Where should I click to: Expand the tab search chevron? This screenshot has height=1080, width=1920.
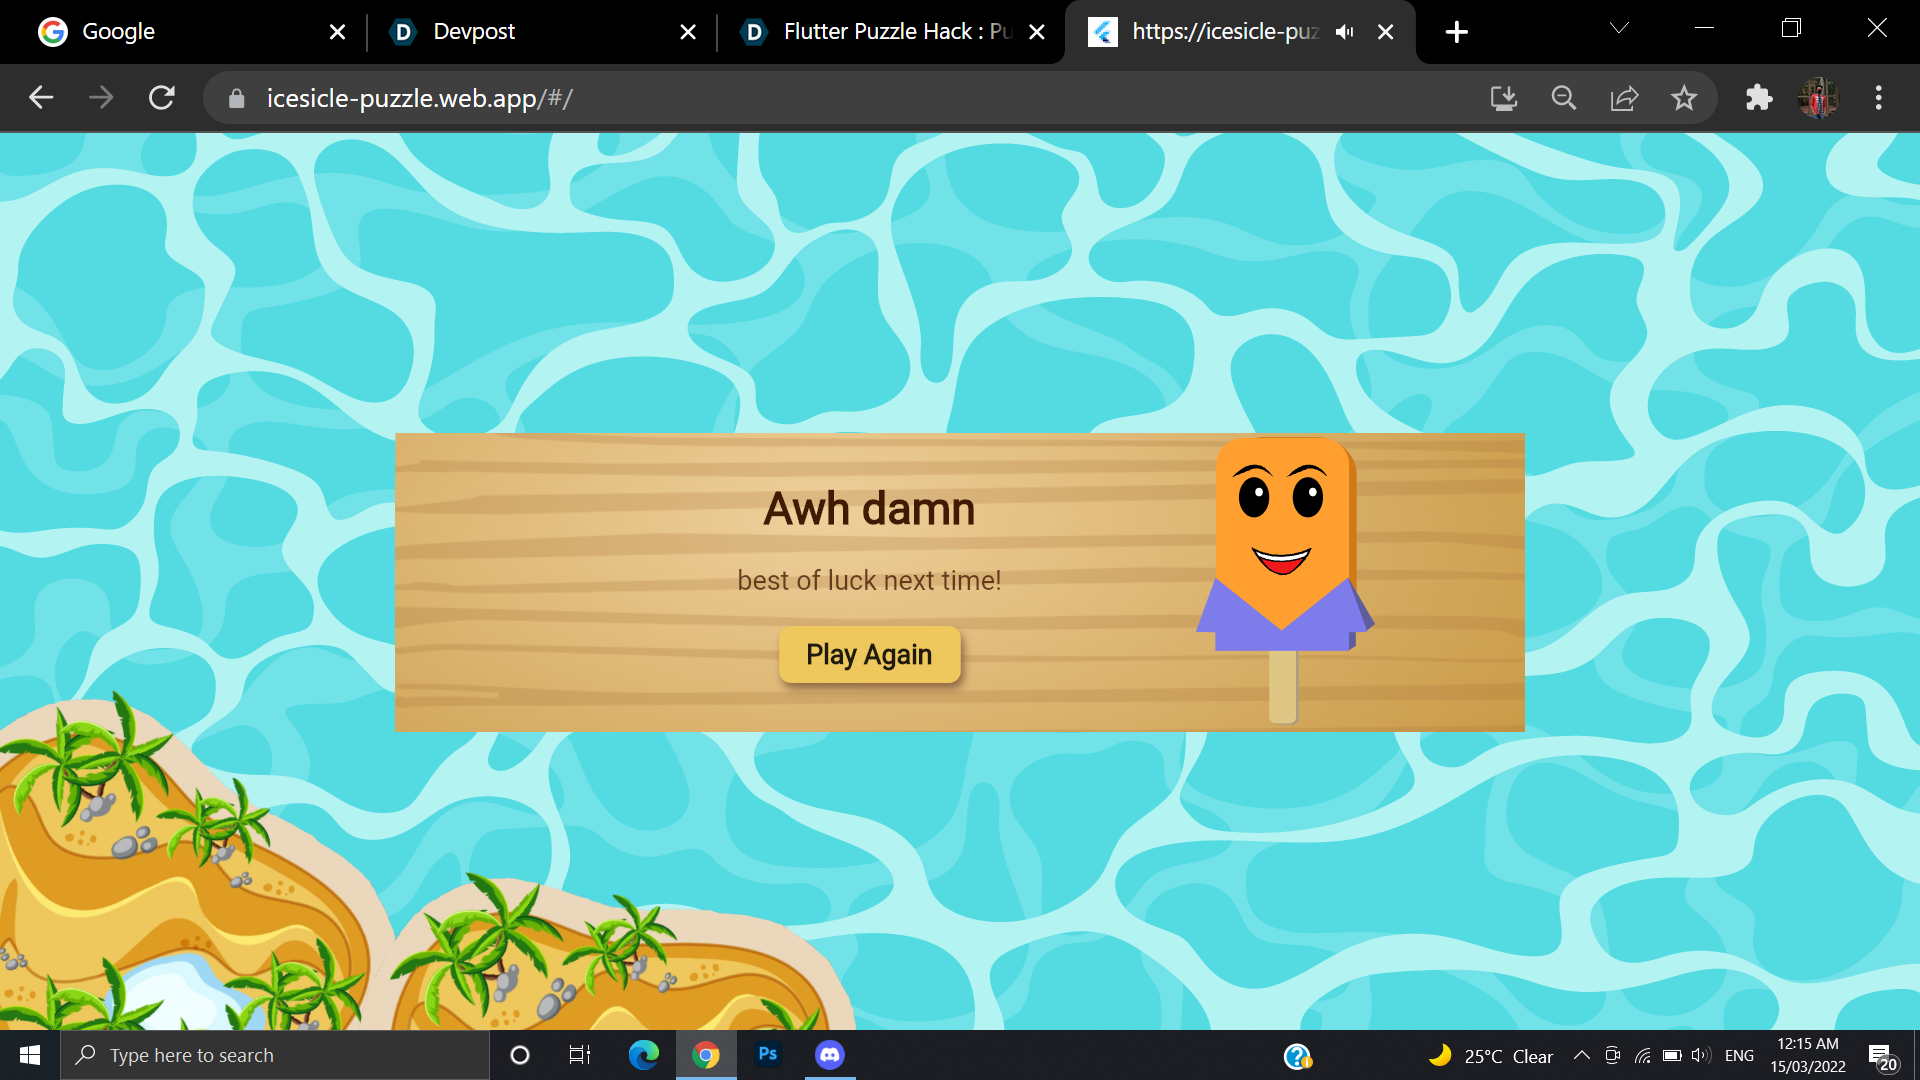click(1619, 29)
